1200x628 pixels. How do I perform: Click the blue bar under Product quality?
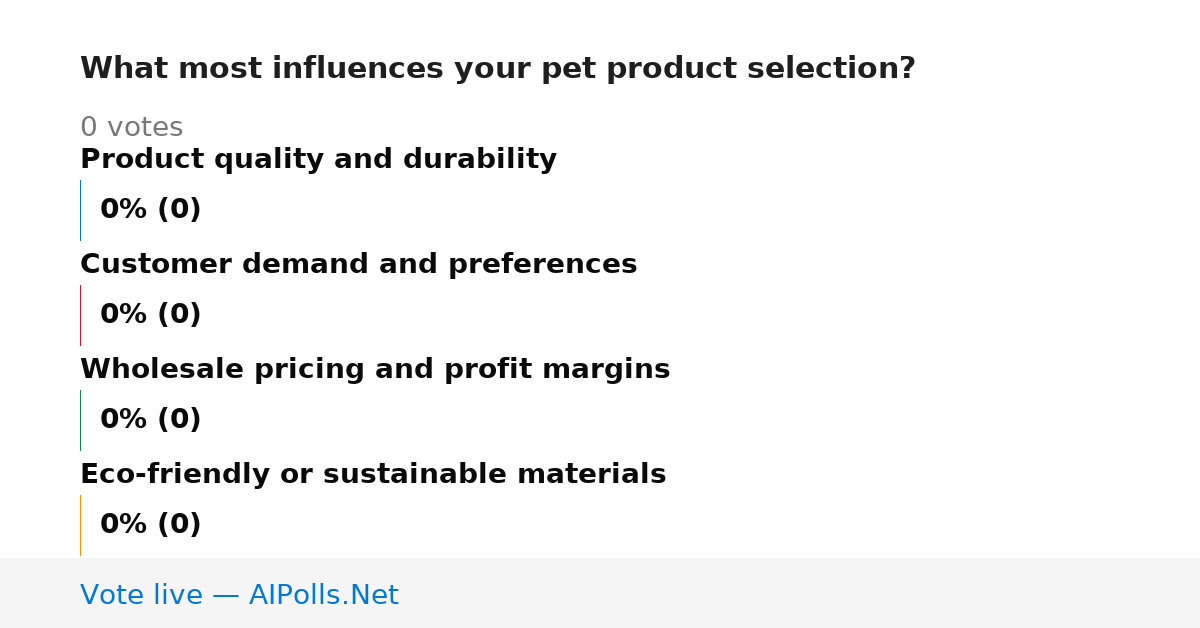coord(80,210)
